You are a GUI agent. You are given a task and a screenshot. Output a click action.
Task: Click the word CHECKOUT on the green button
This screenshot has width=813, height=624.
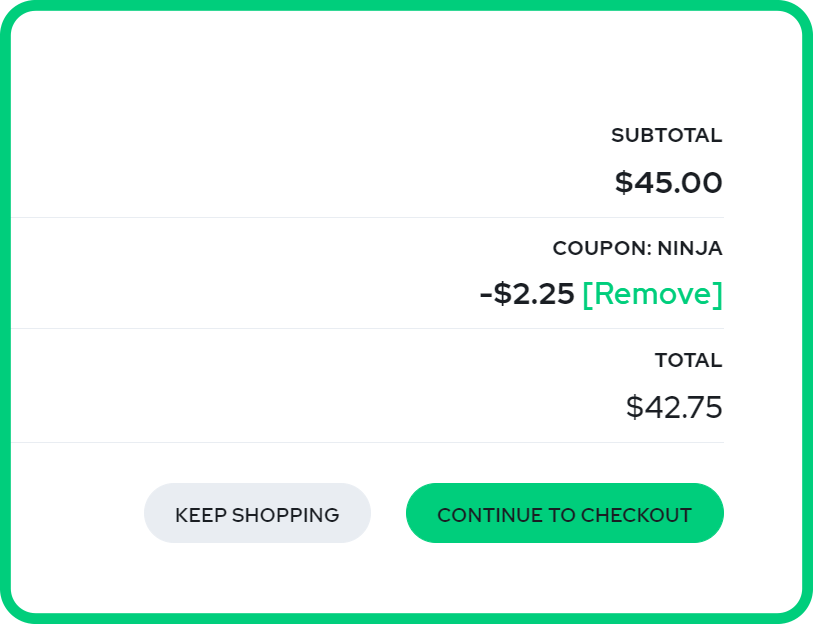[x=636, y=515]
